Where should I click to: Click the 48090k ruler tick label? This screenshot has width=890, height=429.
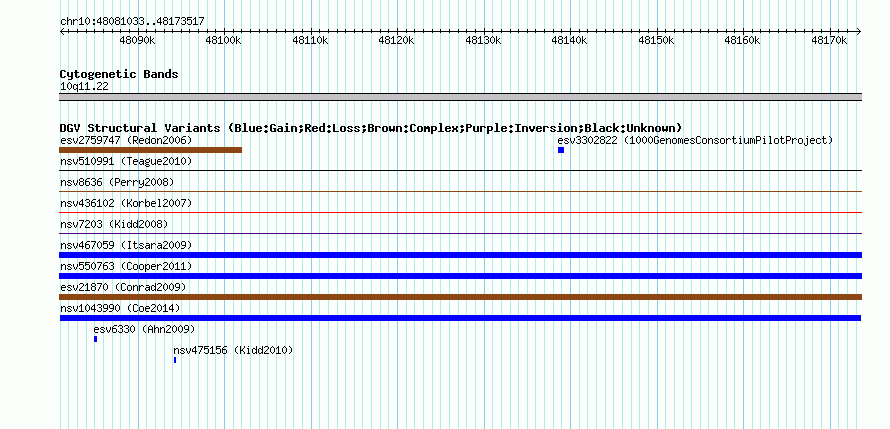click(137, 41)
